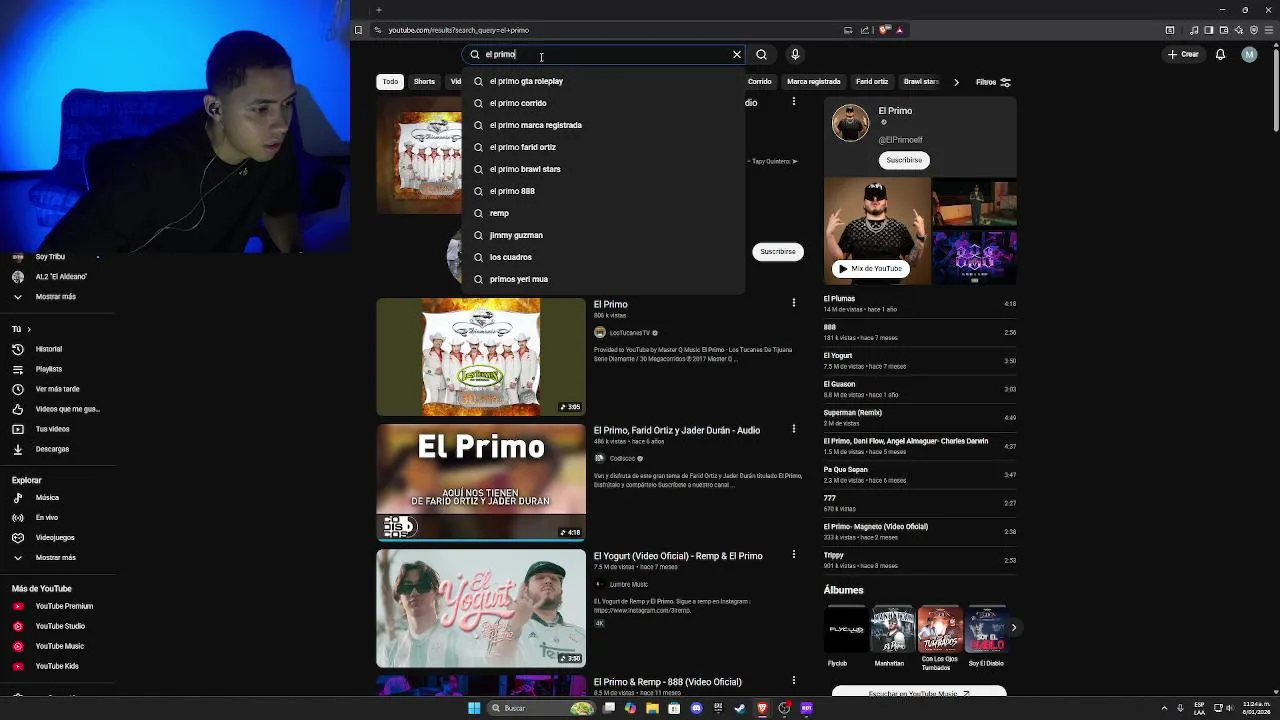Select the Corrido filter chip
This screenshot has width=1280, height=720.
click(760, 82)
